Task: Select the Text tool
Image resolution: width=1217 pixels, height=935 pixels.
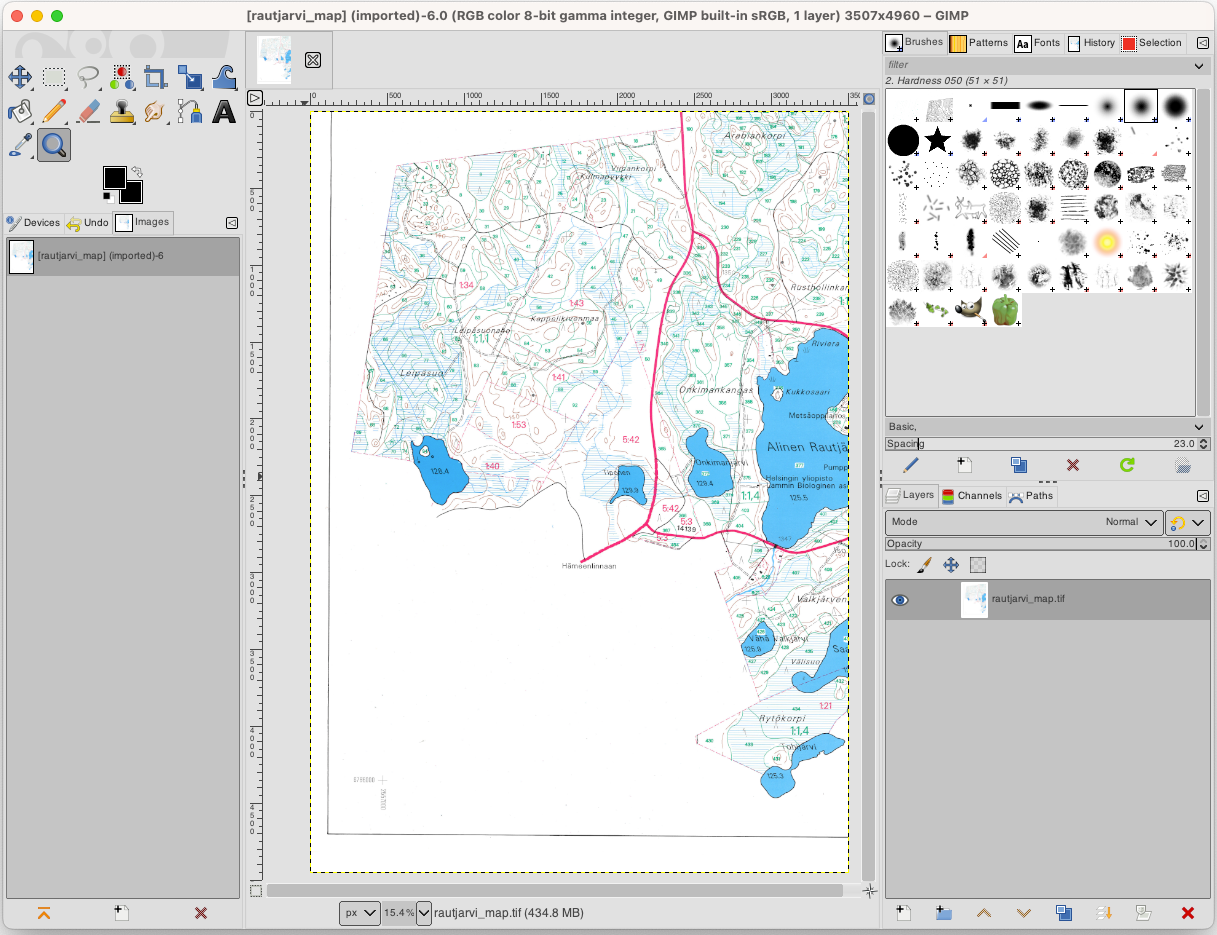Action: click(223, 112)
